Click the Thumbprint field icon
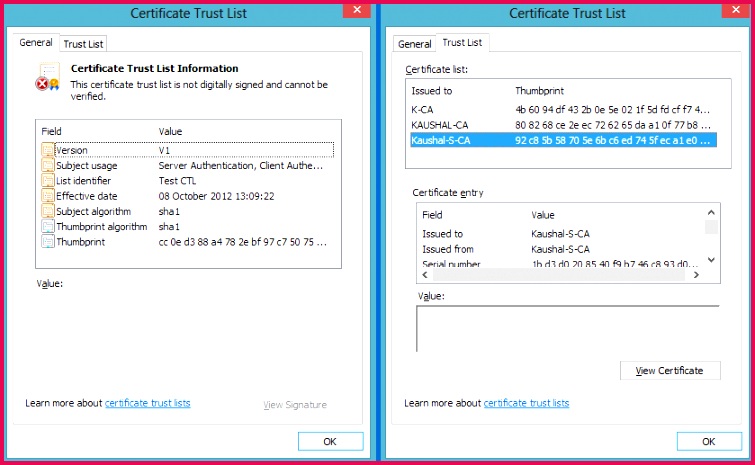The width and height of the screenshot is (755, 465). [x=48, y=242]
